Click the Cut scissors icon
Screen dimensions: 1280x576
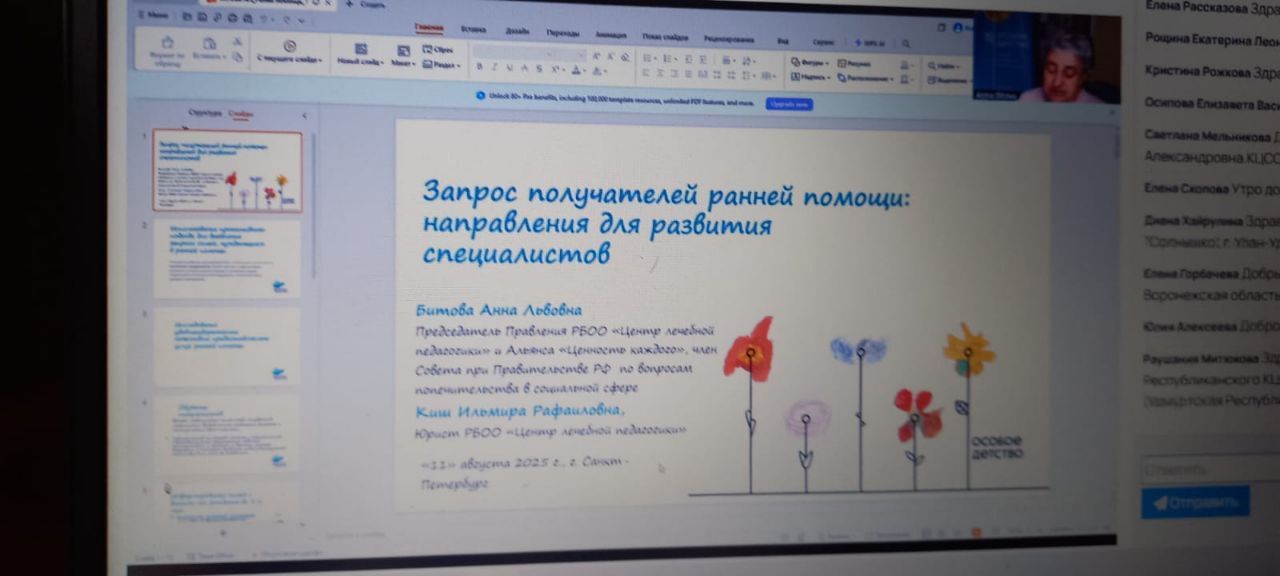coord(237,42)
